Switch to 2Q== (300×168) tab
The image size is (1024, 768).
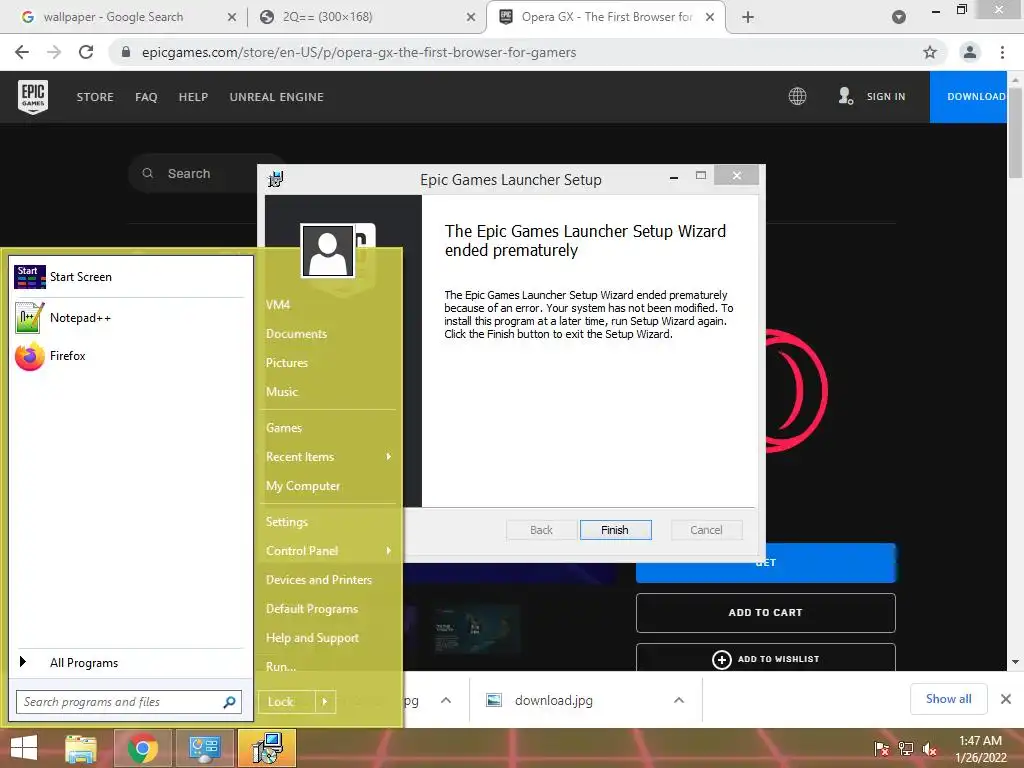(327, 17)
